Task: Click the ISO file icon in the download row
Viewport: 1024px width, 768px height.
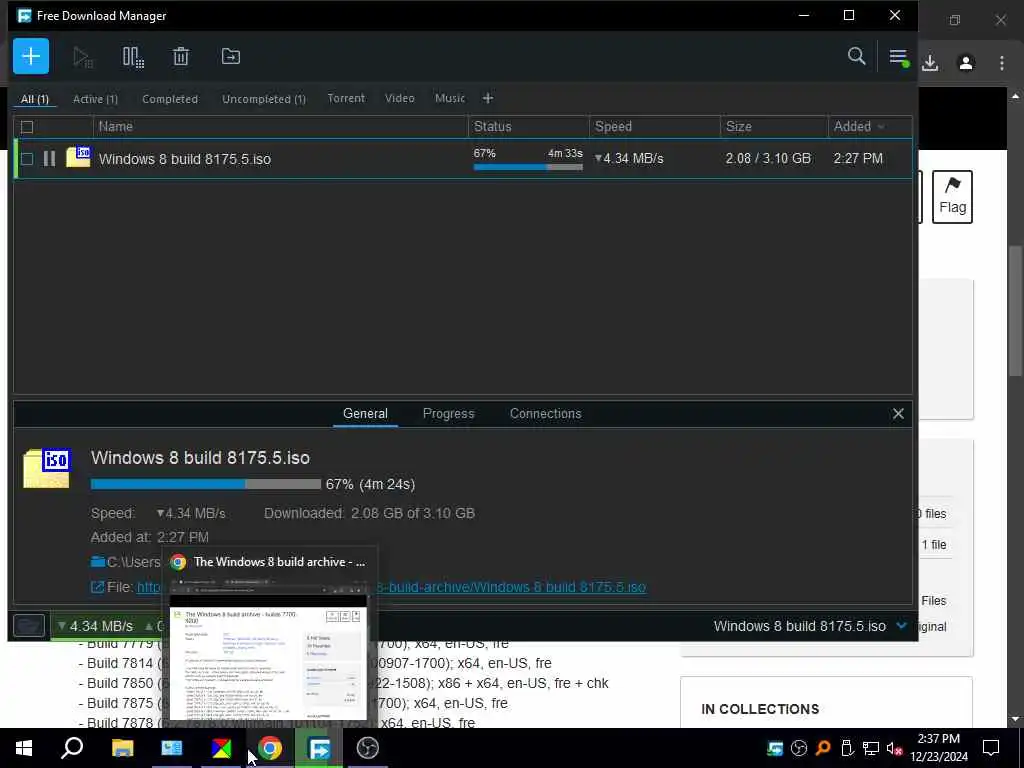Action: click(78, 157)
